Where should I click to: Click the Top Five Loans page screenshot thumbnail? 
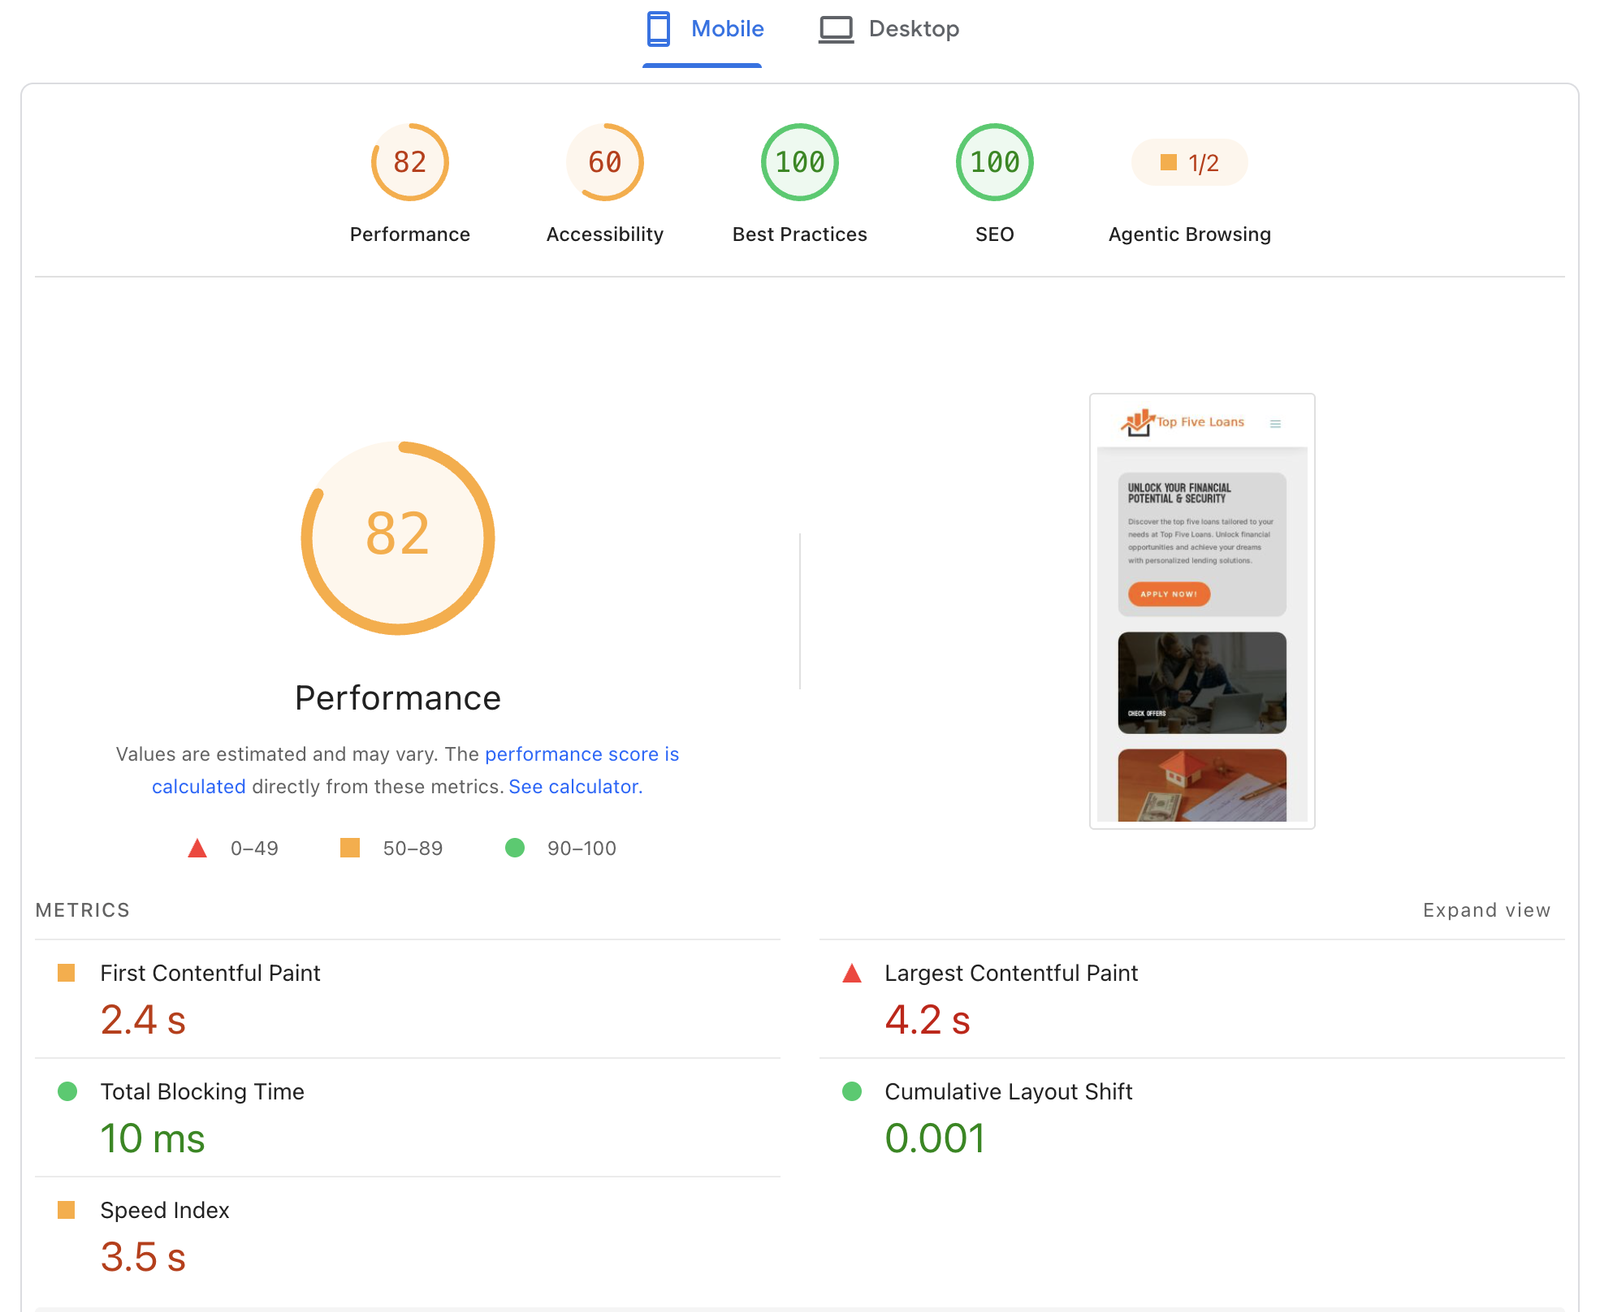[x=1202, y=611]
